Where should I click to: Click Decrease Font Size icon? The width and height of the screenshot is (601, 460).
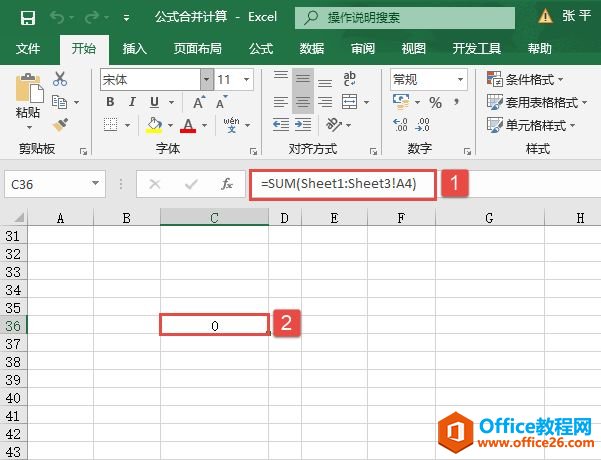click(x=222, y=102)
